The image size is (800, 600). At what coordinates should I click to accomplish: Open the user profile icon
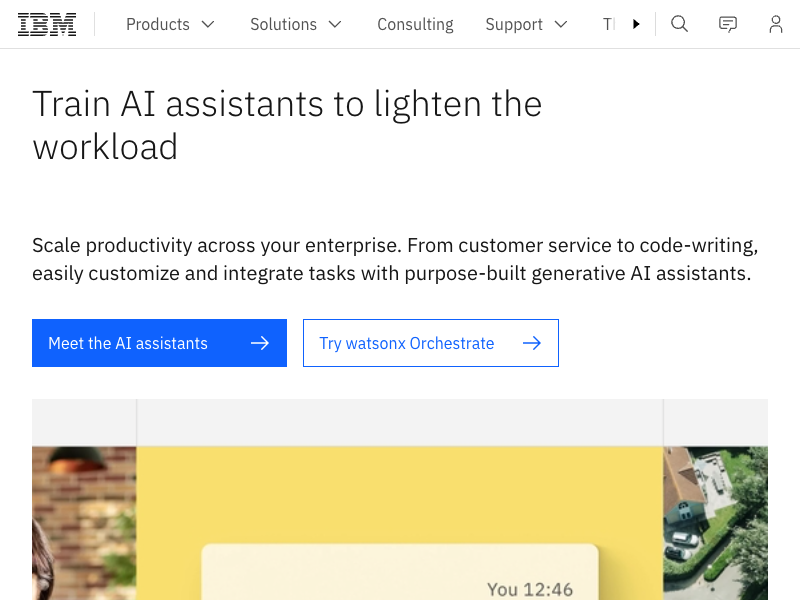point(776,24)
